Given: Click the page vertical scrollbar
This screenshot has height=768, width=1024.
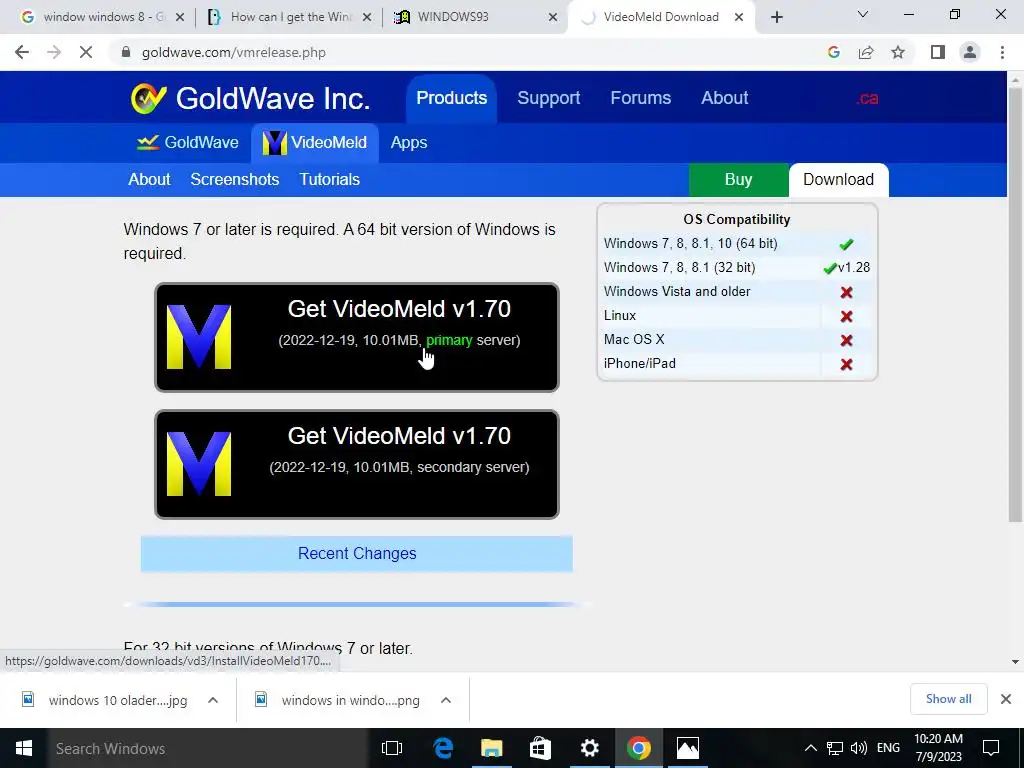Looking at the screenshot, I should (x=1015, y=304).
